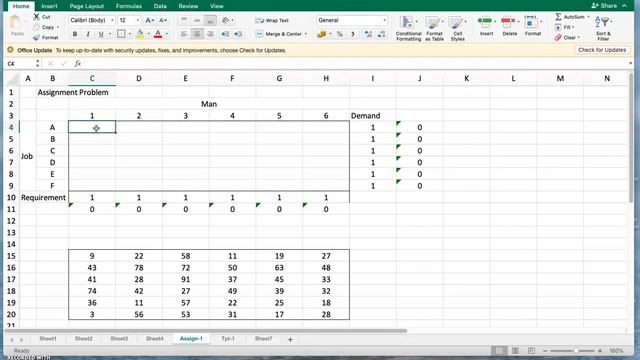Increase font size with the large A
Viewport: 640px width, 360px height.
tap(149, 20)
